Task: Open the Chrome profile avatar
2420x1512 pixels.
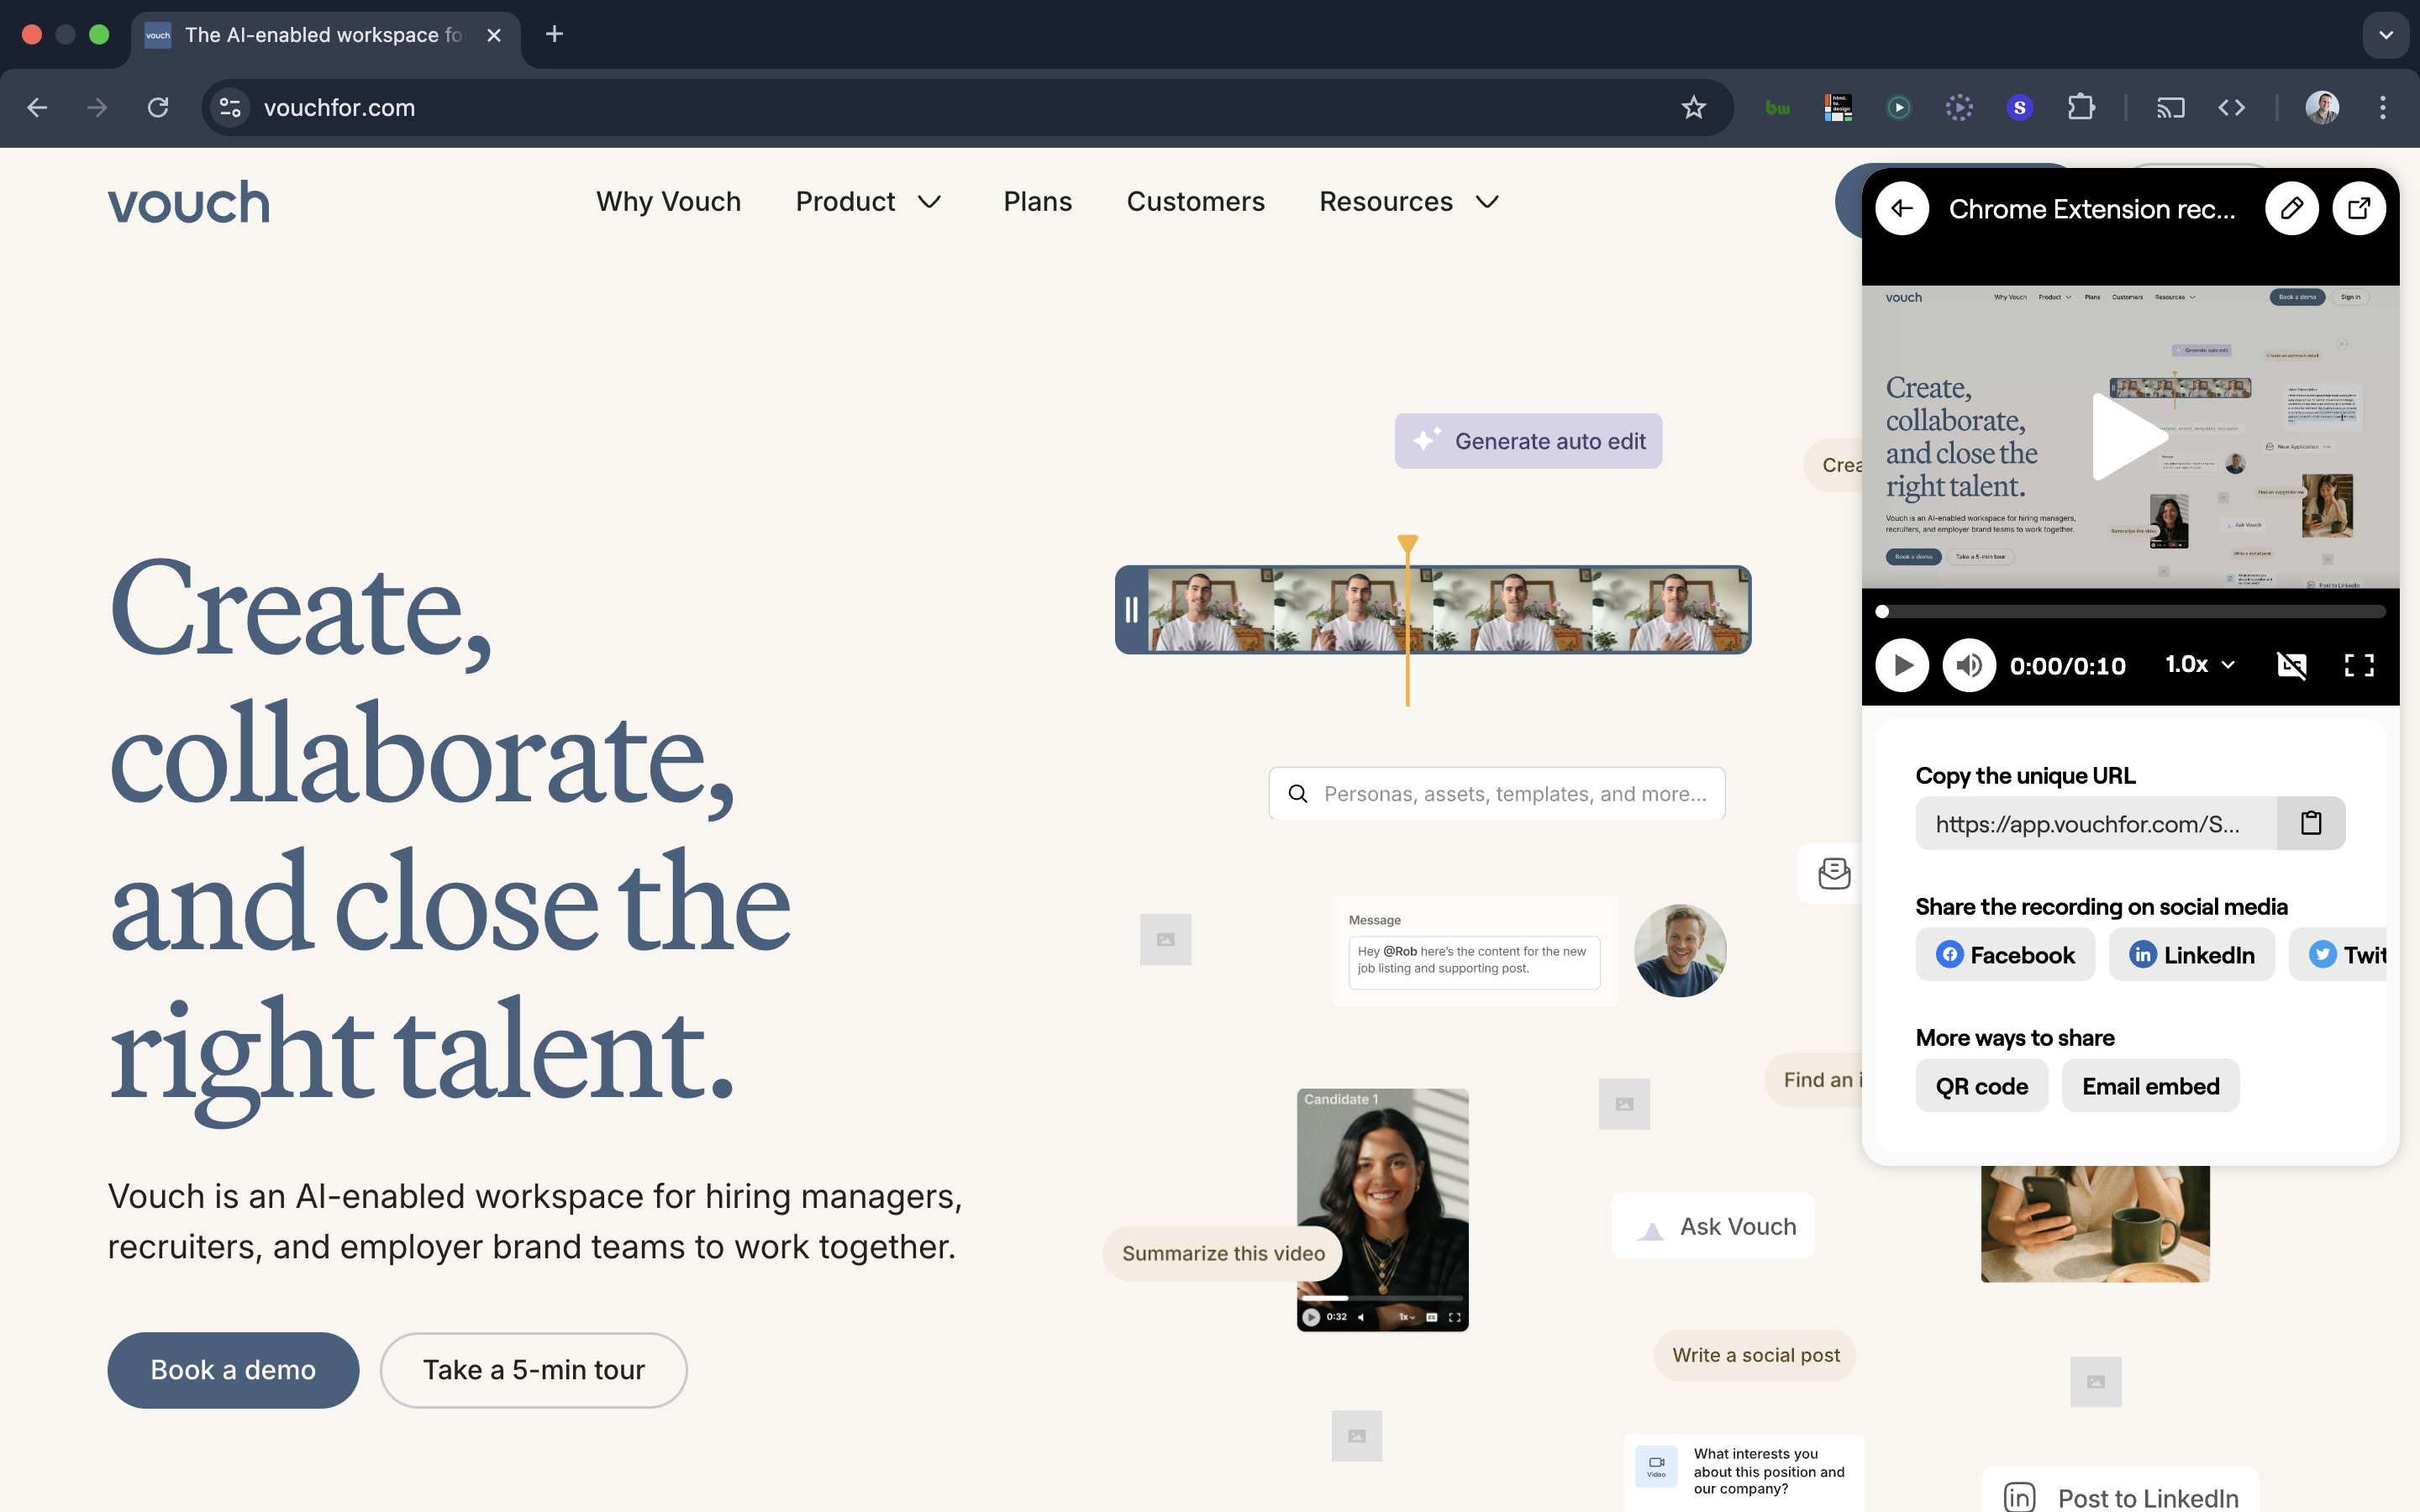Action: click(x=2321, y=107)
